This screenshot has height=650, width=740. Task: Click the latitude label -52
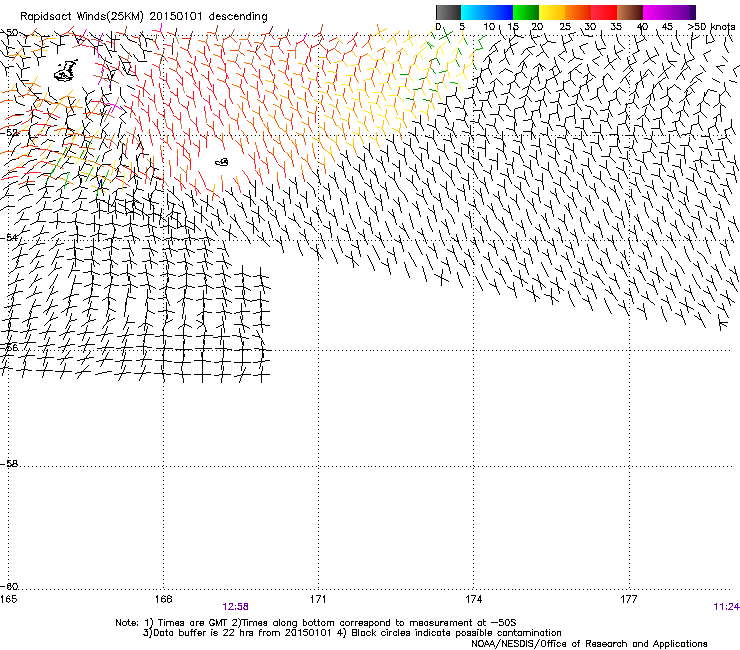point(9,133)
